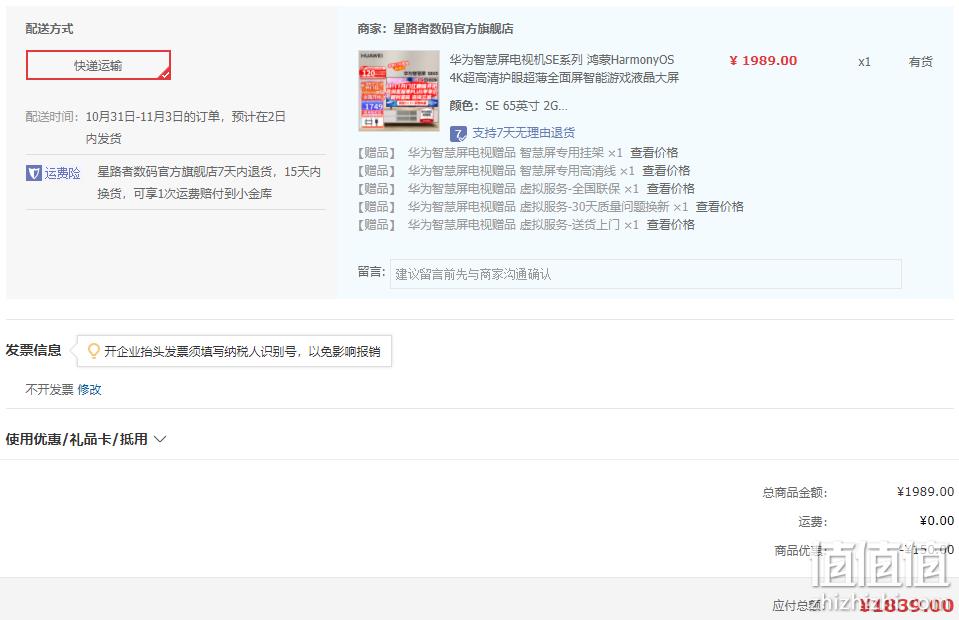Click the 7天内退货 freight insurance description
959x620 pixels.
click(209, 182)
